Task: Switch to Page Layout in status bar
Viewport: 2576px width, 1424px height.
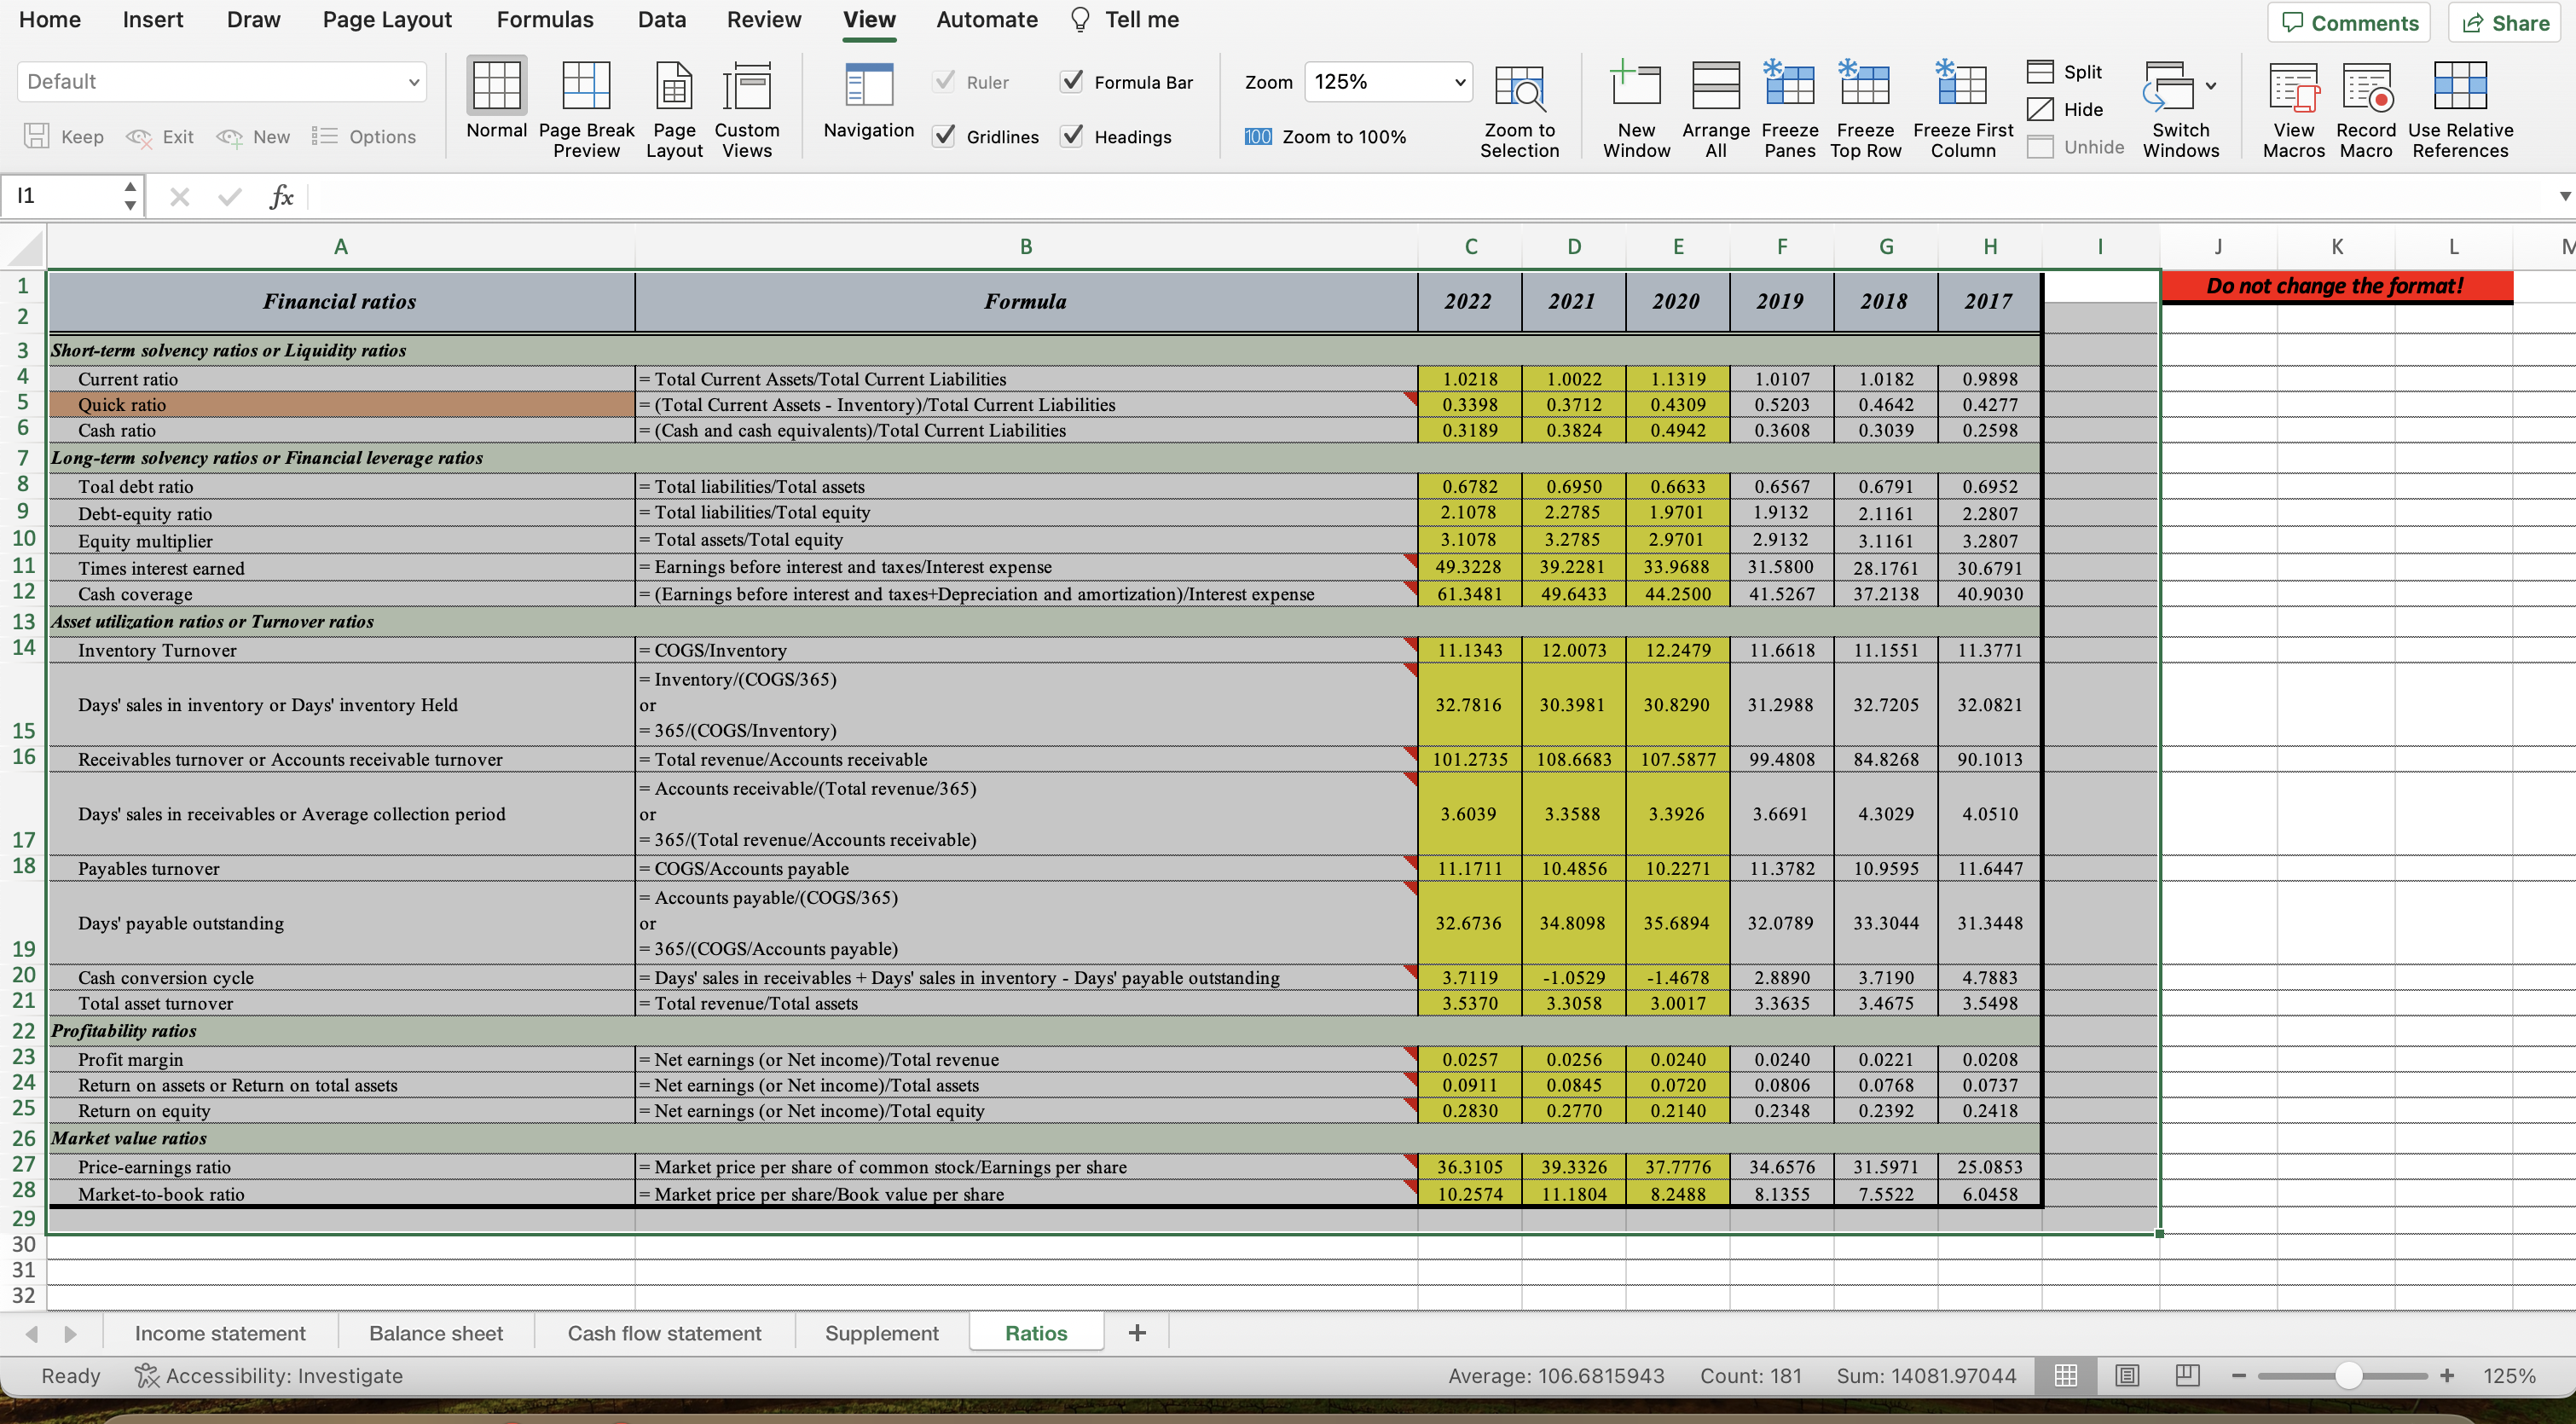Action: pyautogui.click(x=2127, y=1376)
